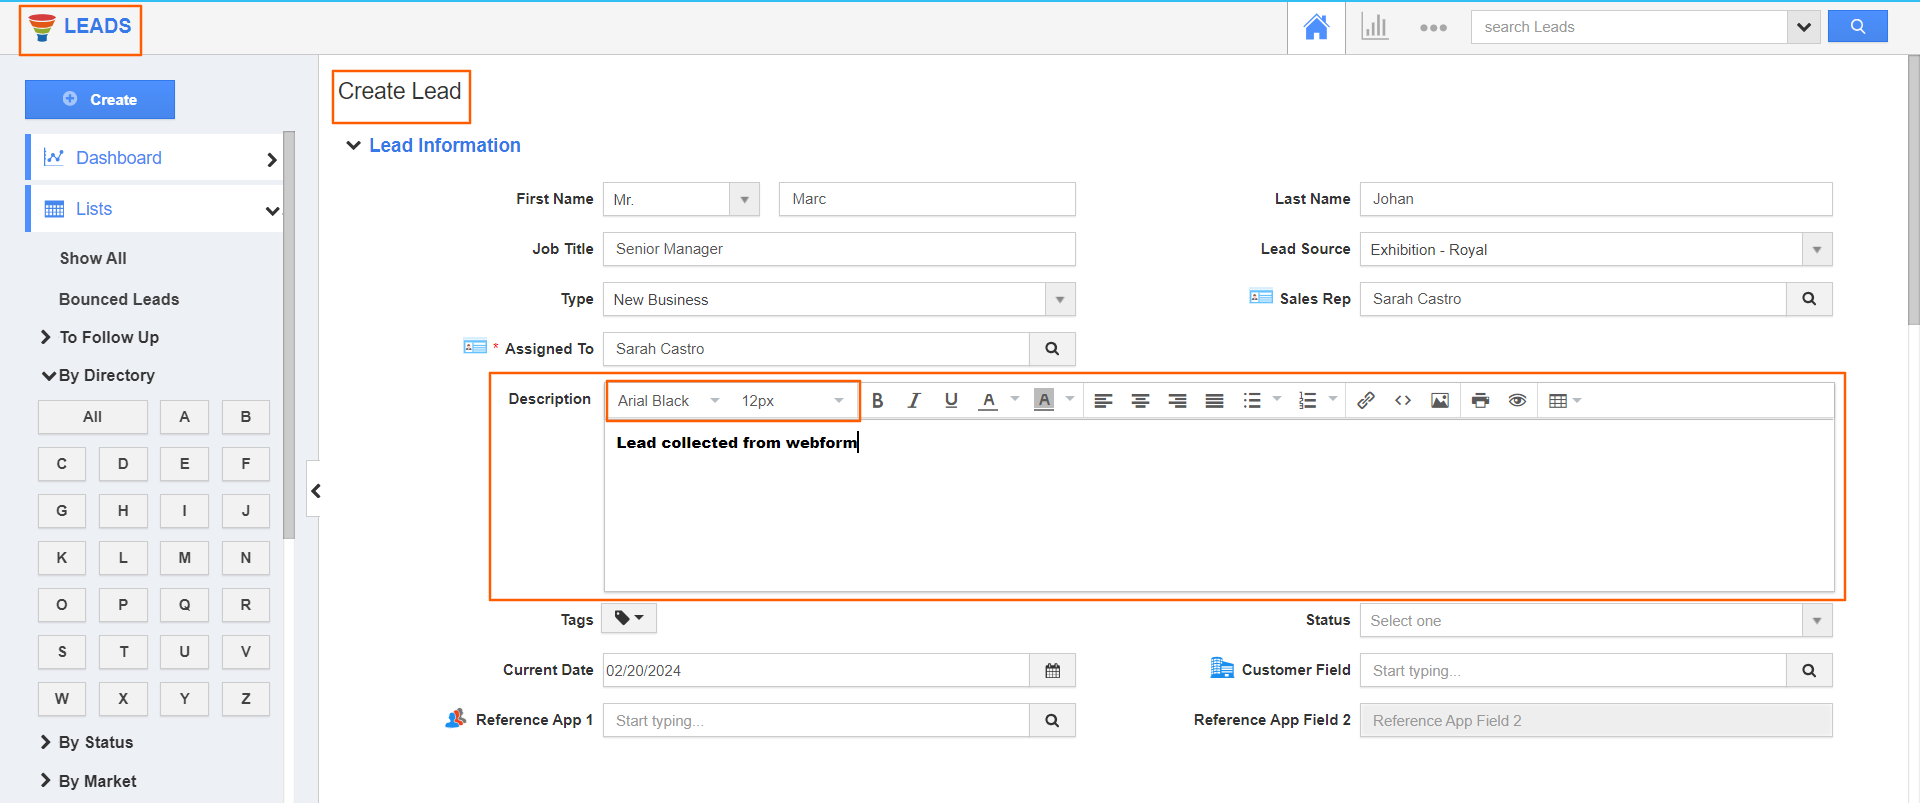
Task: Click the First Name Marc field
Action: [927, 199]
